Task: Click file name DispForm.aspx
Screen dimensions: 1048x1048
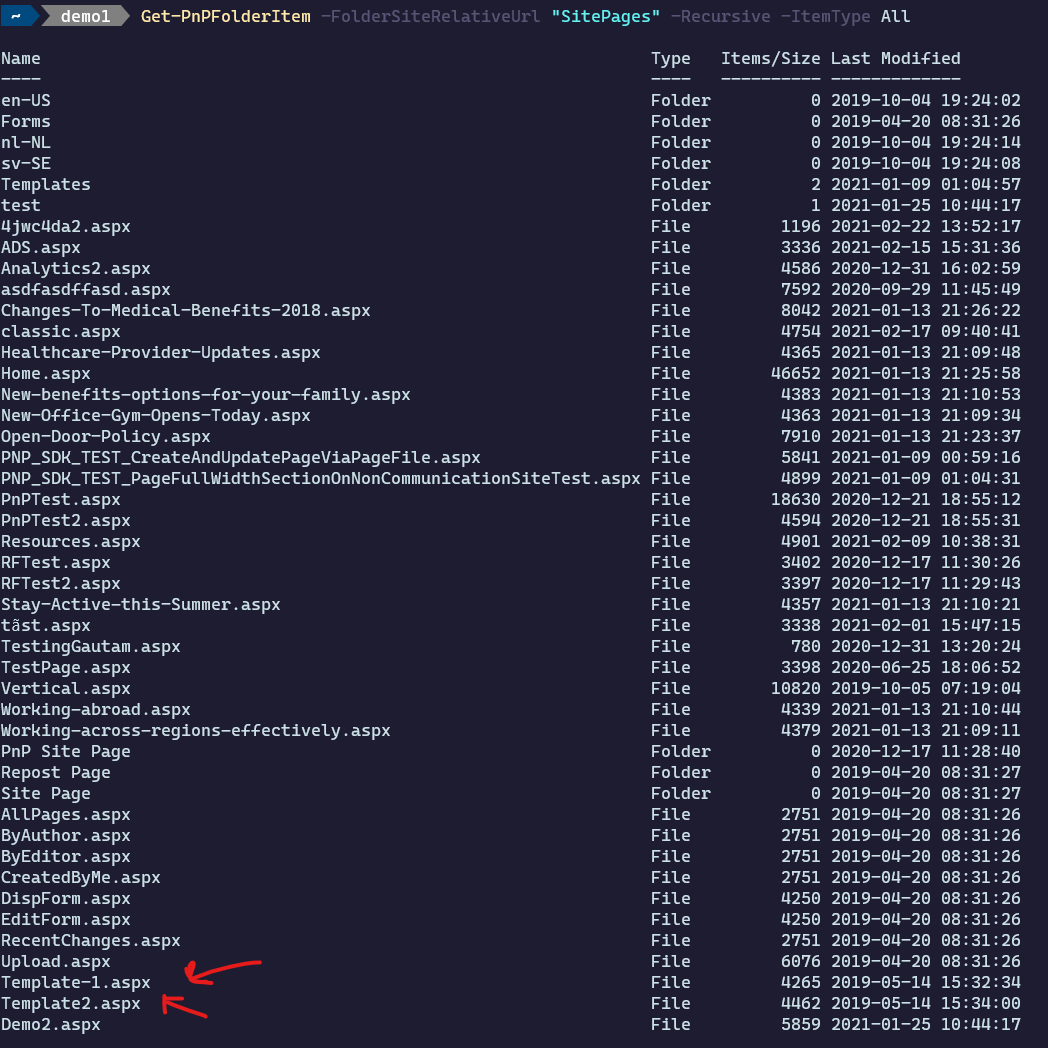Action: coord(66,899)
